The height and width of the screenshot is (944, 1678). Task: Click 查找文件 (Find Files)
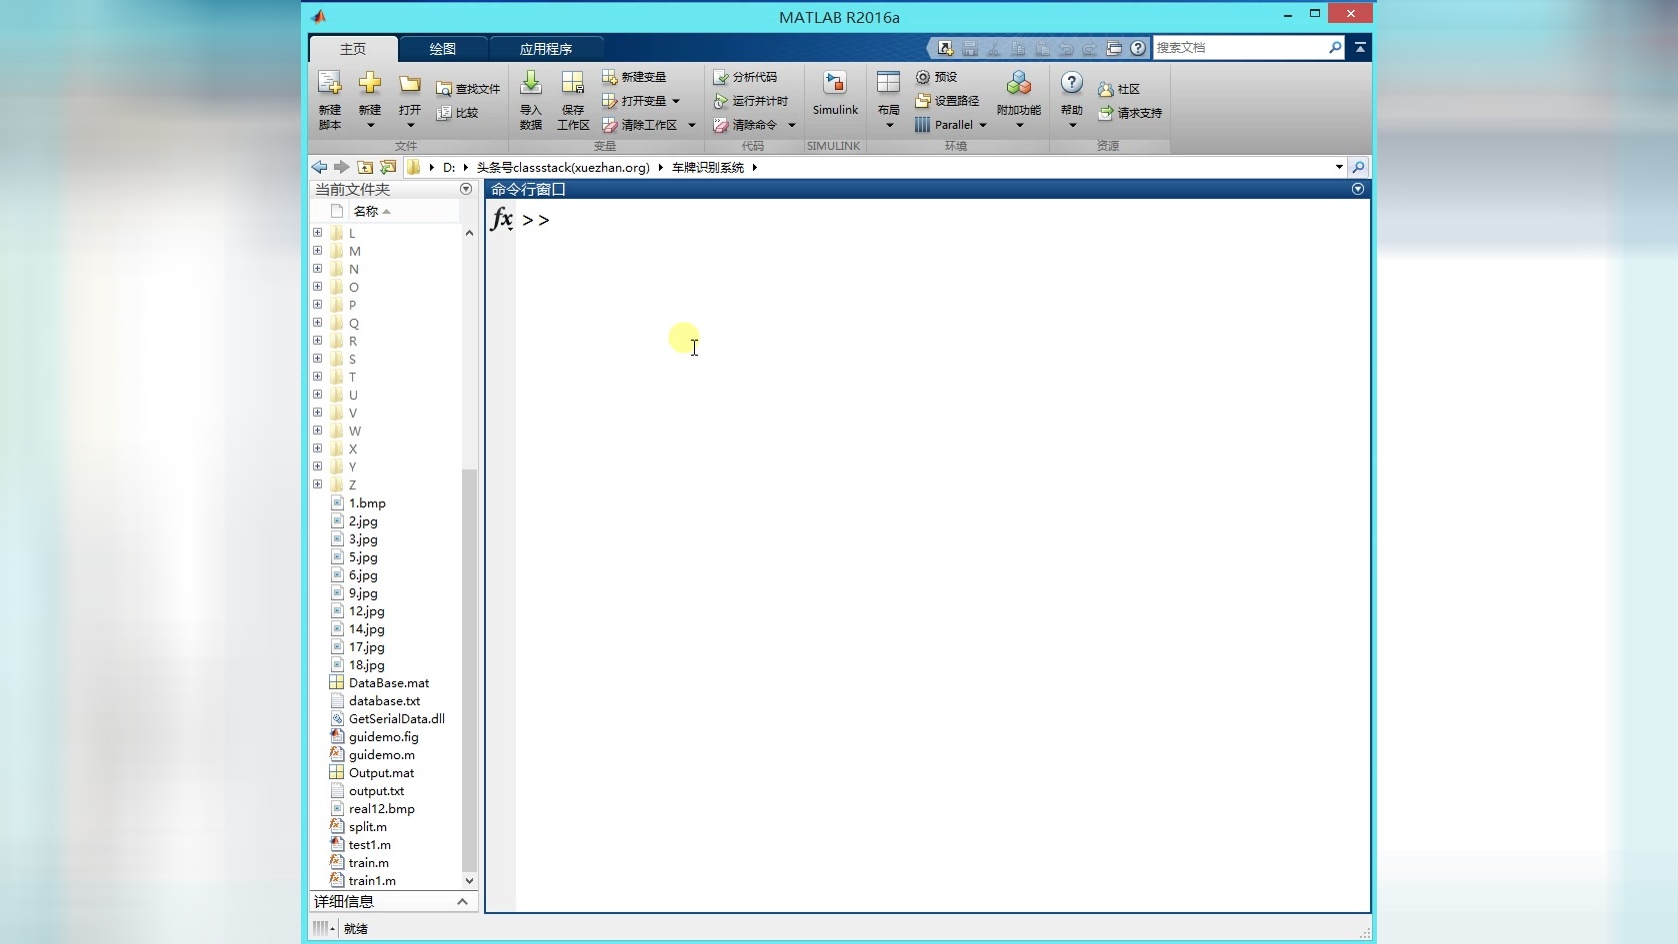[x=468, y=89]
